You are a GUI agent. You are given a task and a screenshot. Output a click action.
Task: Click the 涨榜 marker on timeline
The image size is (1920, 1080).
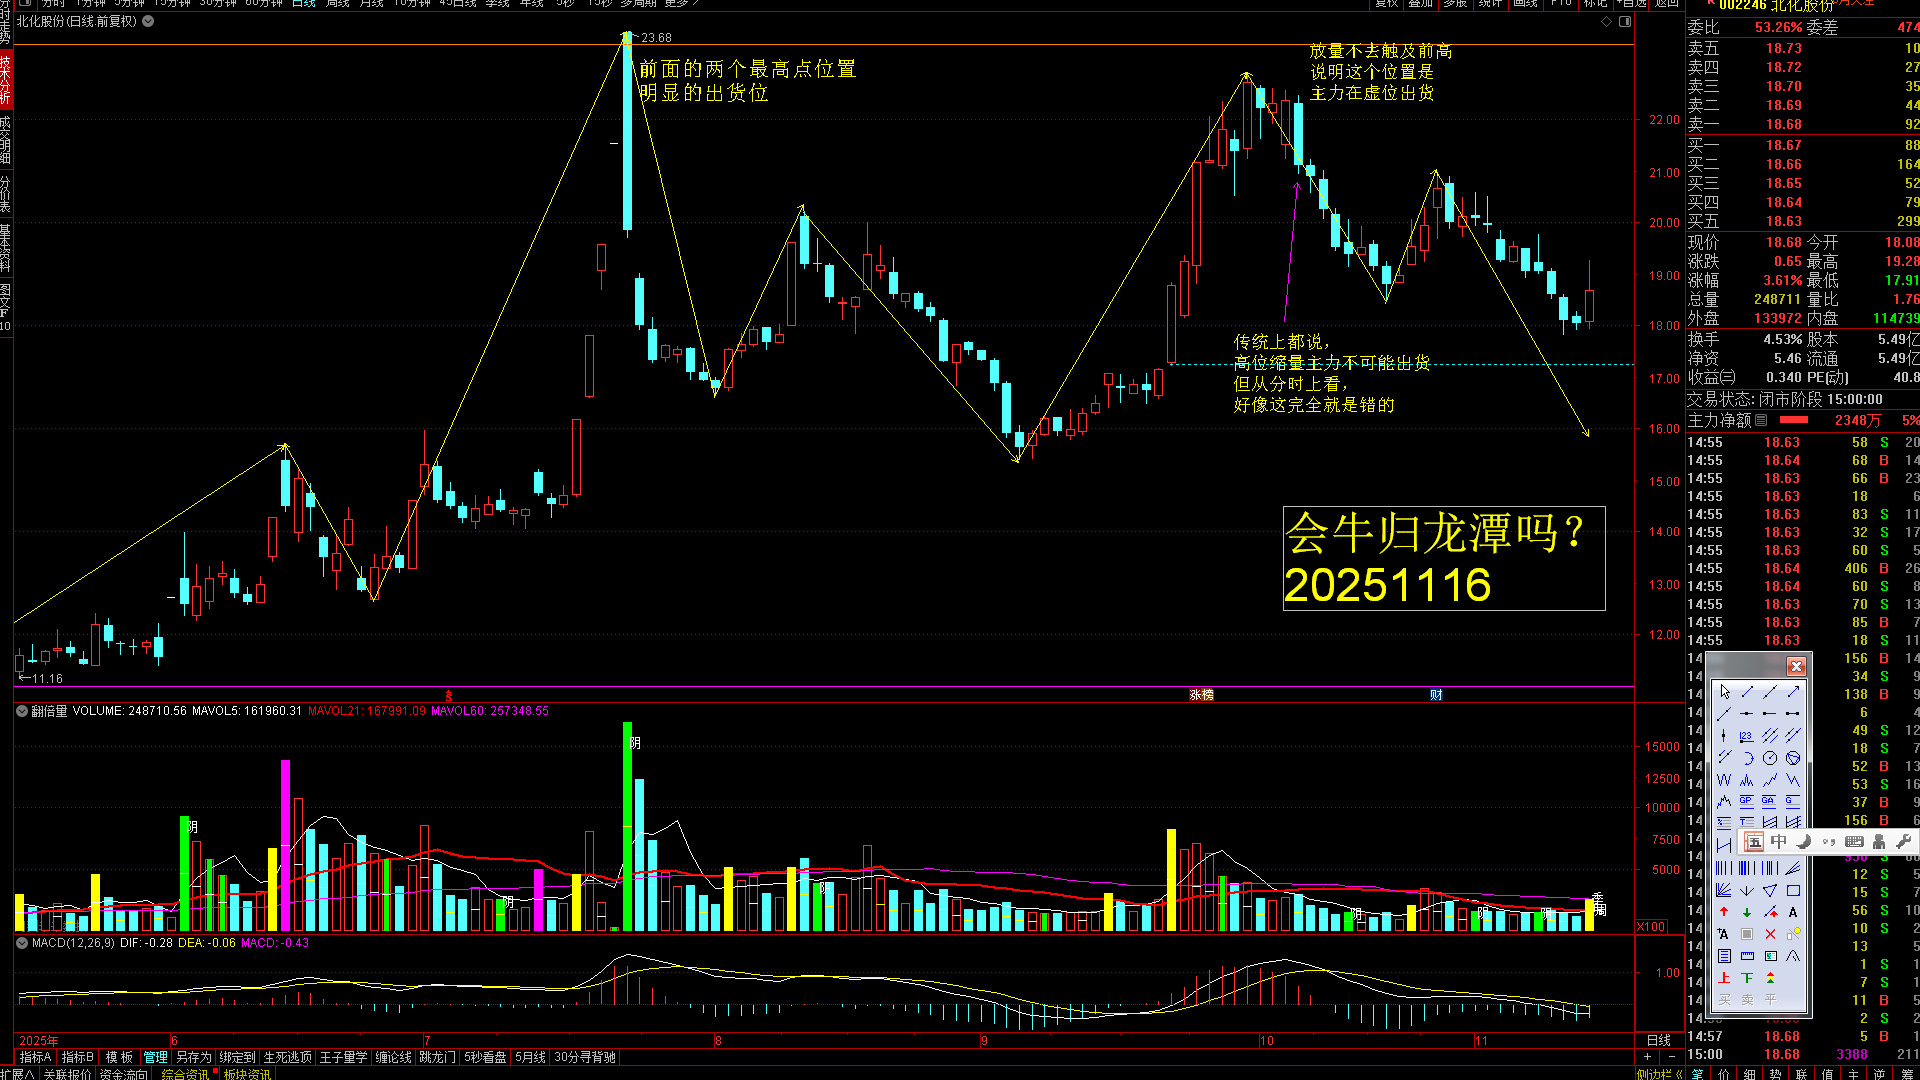(x=1201, y=695)
